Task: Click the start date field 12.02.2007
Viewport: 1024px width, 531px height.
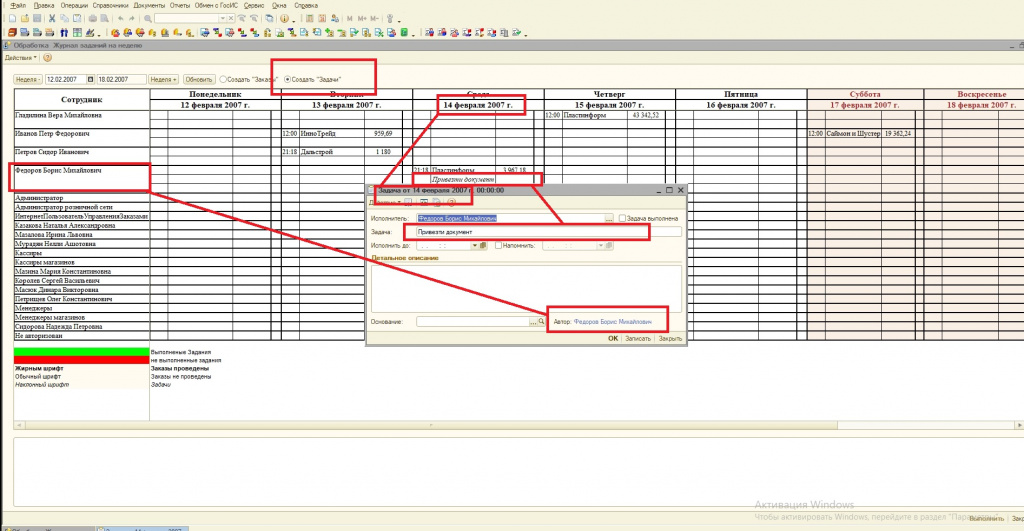Action: (x=65, y=79)
